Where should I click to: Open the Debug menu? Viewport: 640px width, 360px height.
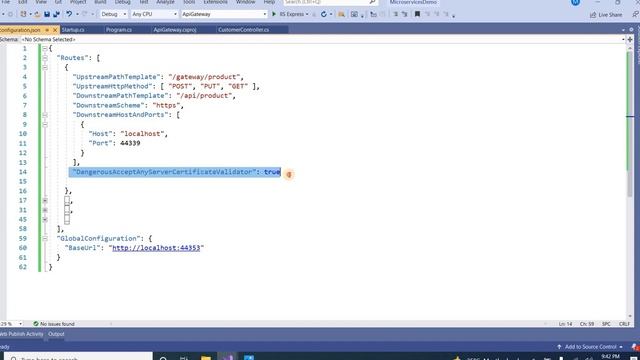(x=122, y=2)
